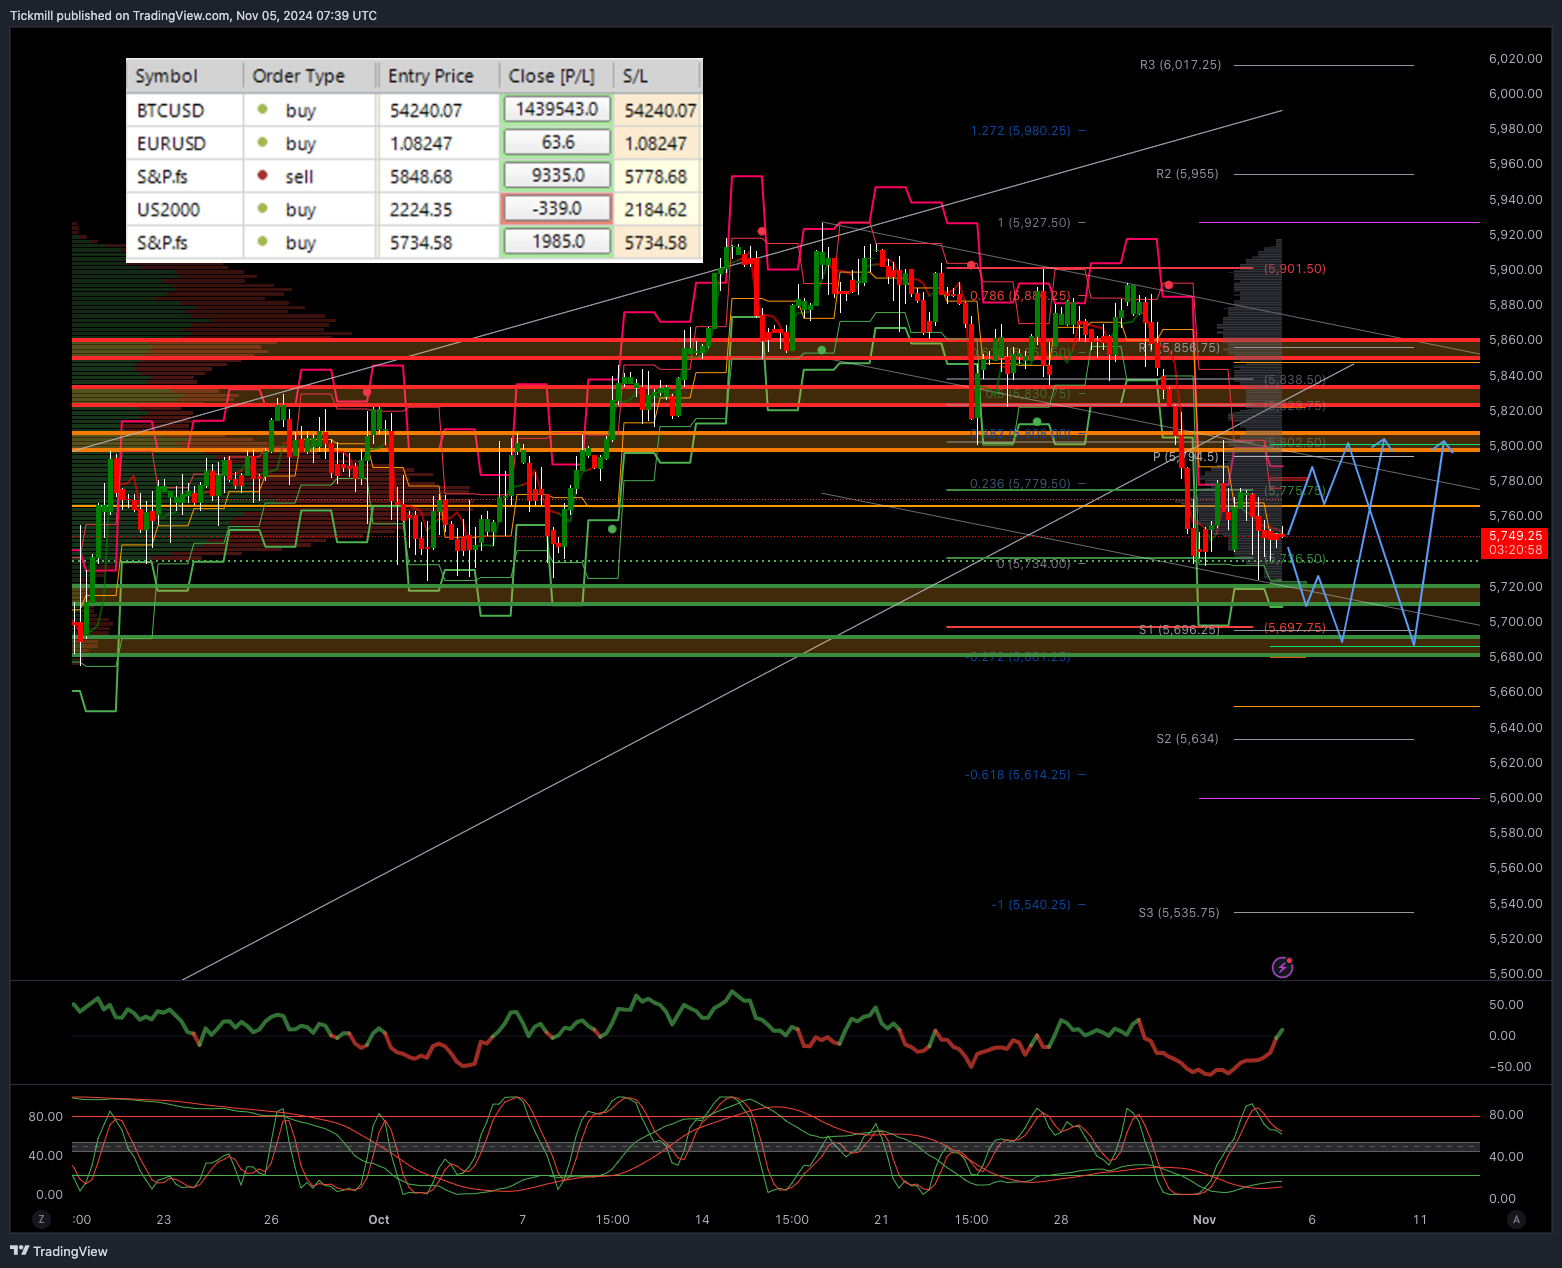Click the 5,500.00 price axis label
The height and width of the screenshot is (1268, 1562).
point(1515,974)
